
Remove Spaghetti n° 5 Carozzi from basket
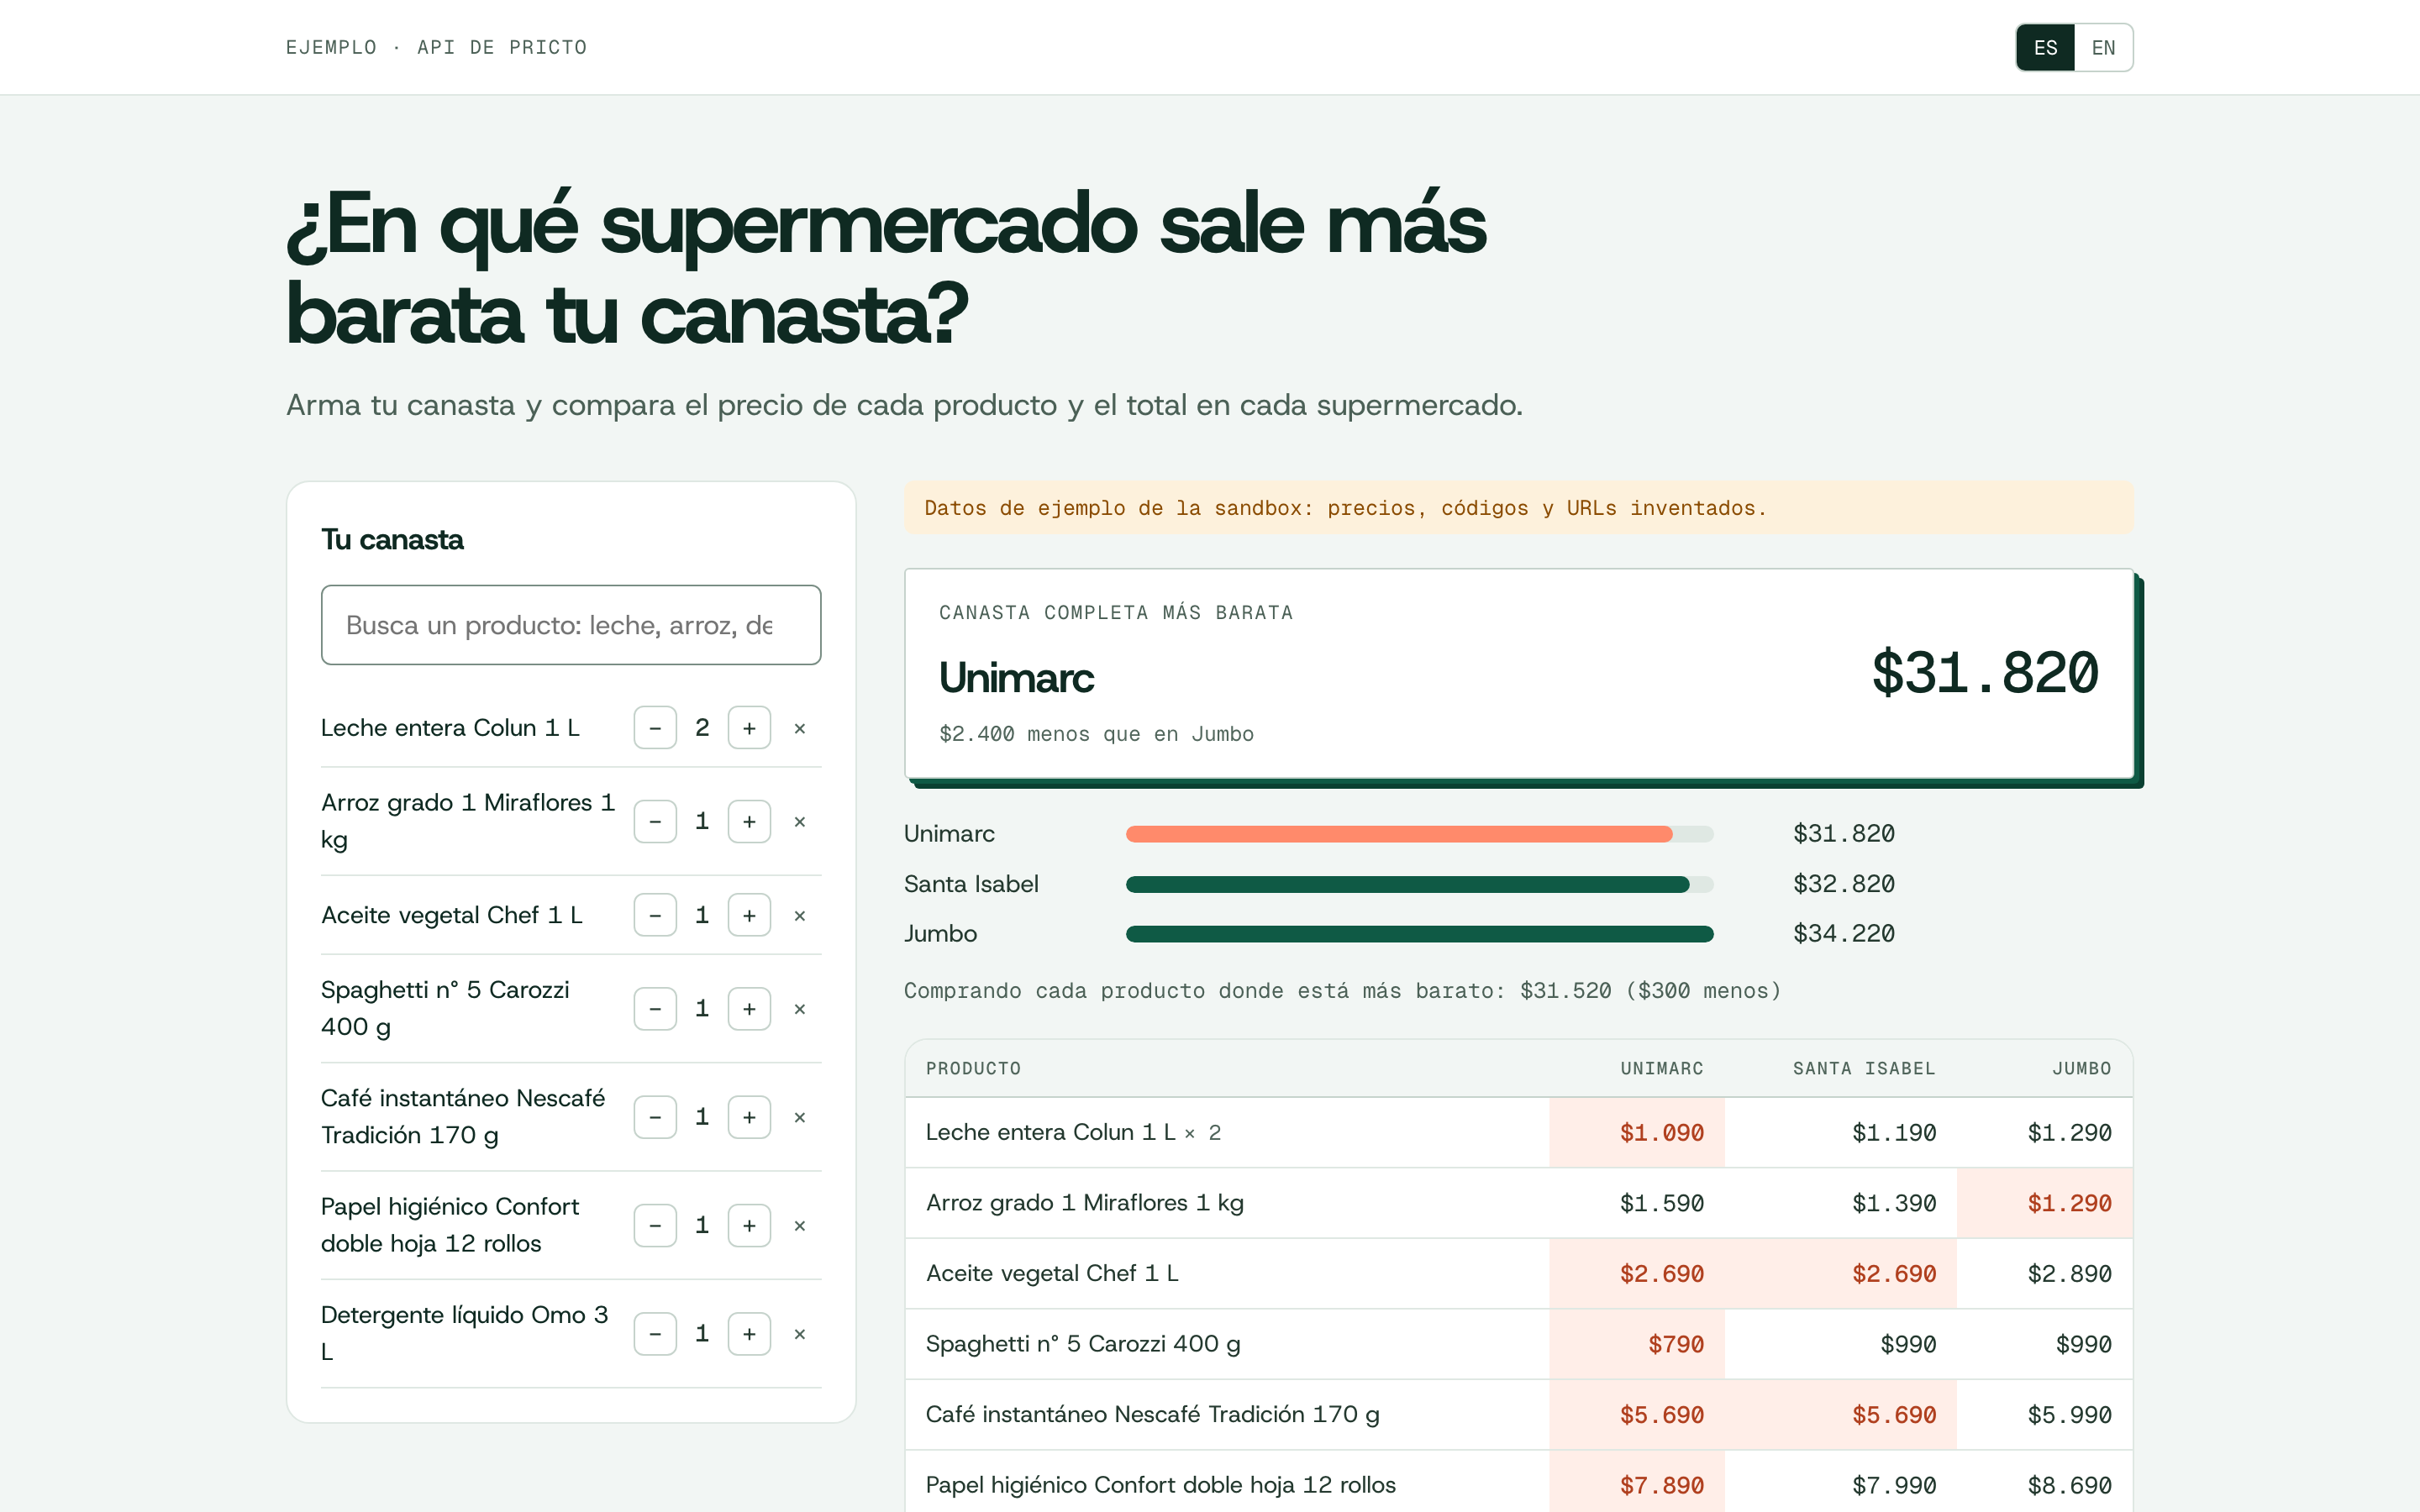point(800,1008)
